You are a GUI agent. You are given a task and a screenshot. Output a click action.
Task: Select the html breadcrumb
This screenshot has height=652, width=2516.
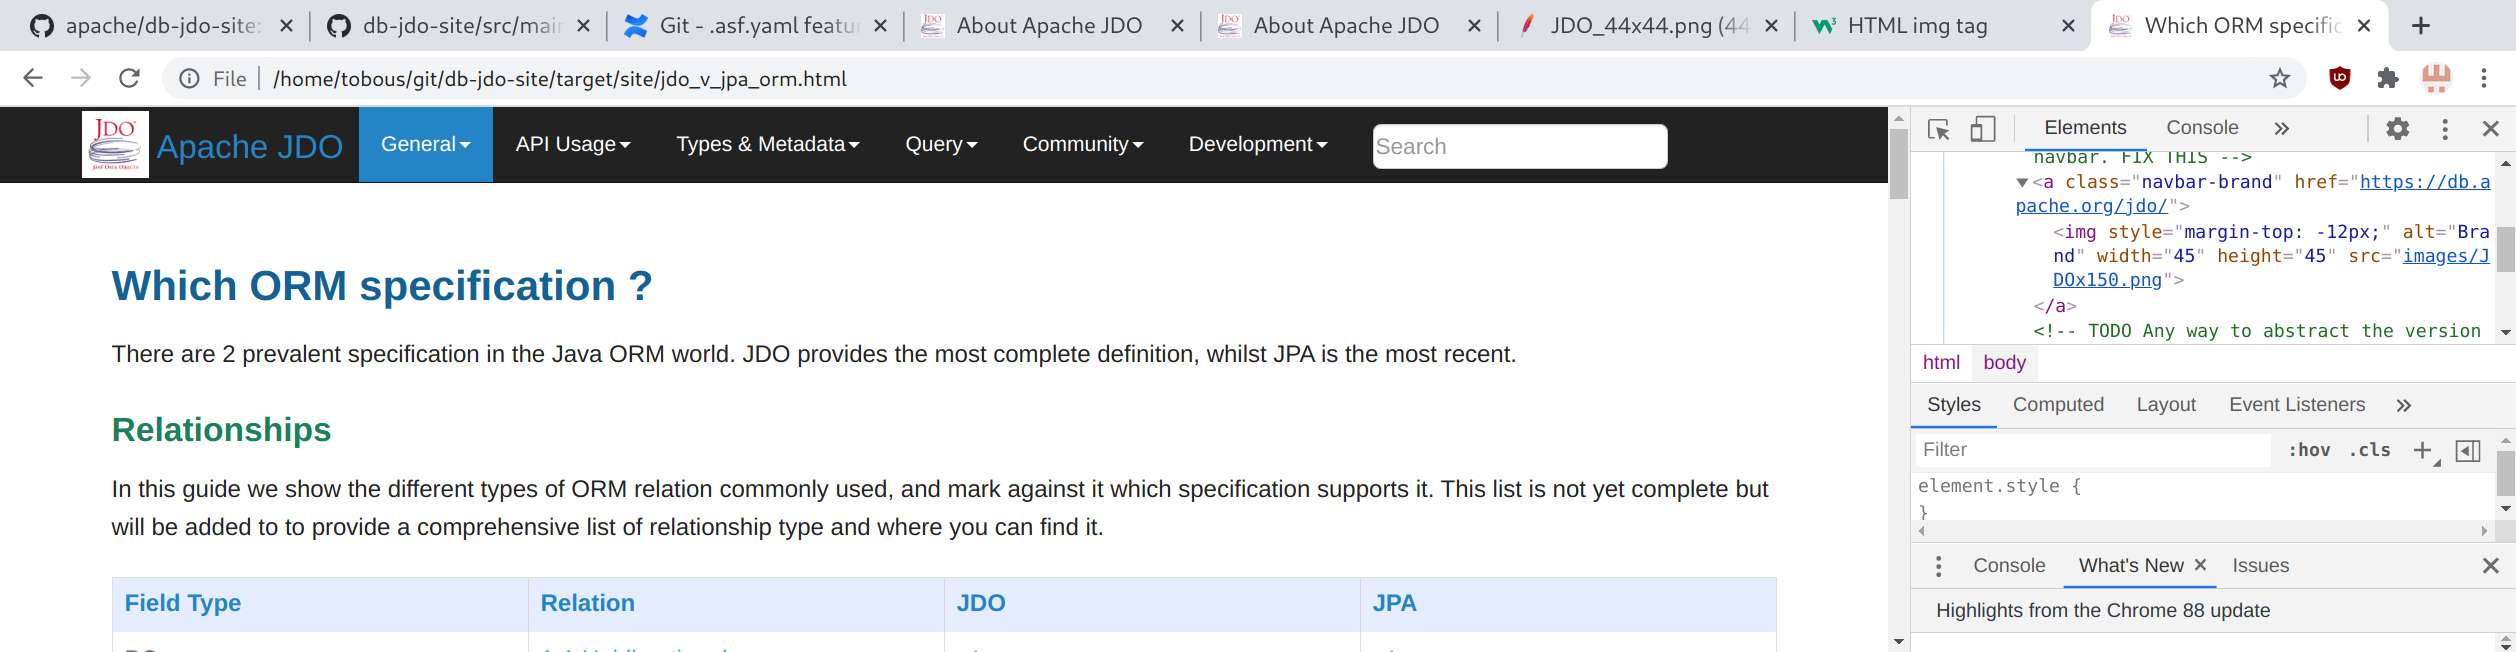pyautogui.click(x=1941, y=363)
